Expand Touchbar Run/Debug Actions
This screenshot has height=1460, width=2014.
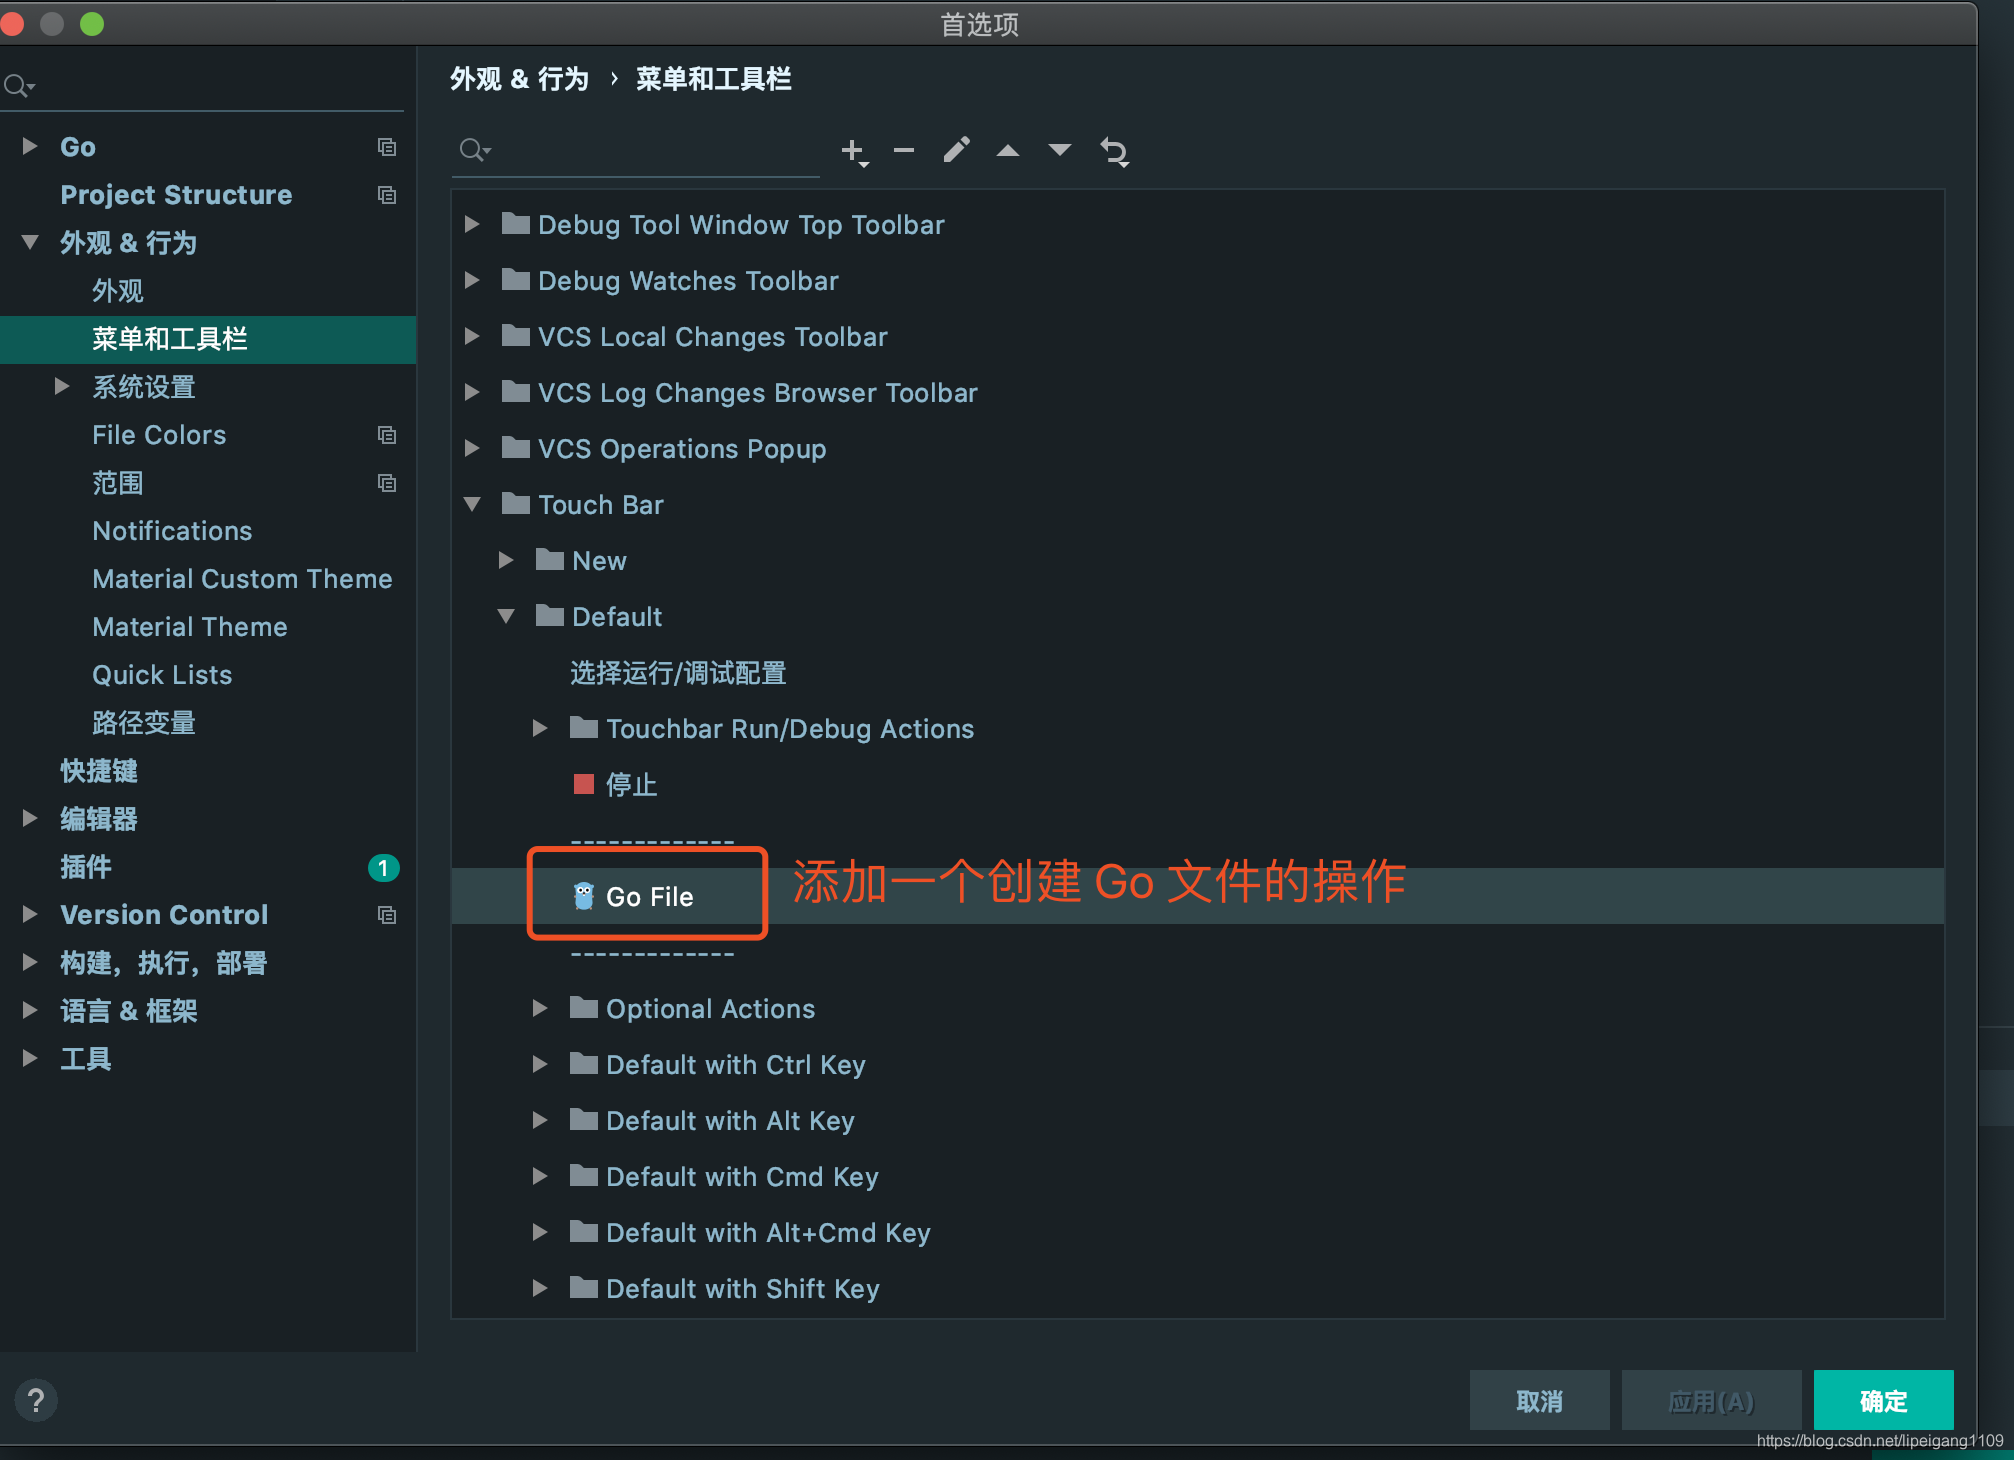540,728
